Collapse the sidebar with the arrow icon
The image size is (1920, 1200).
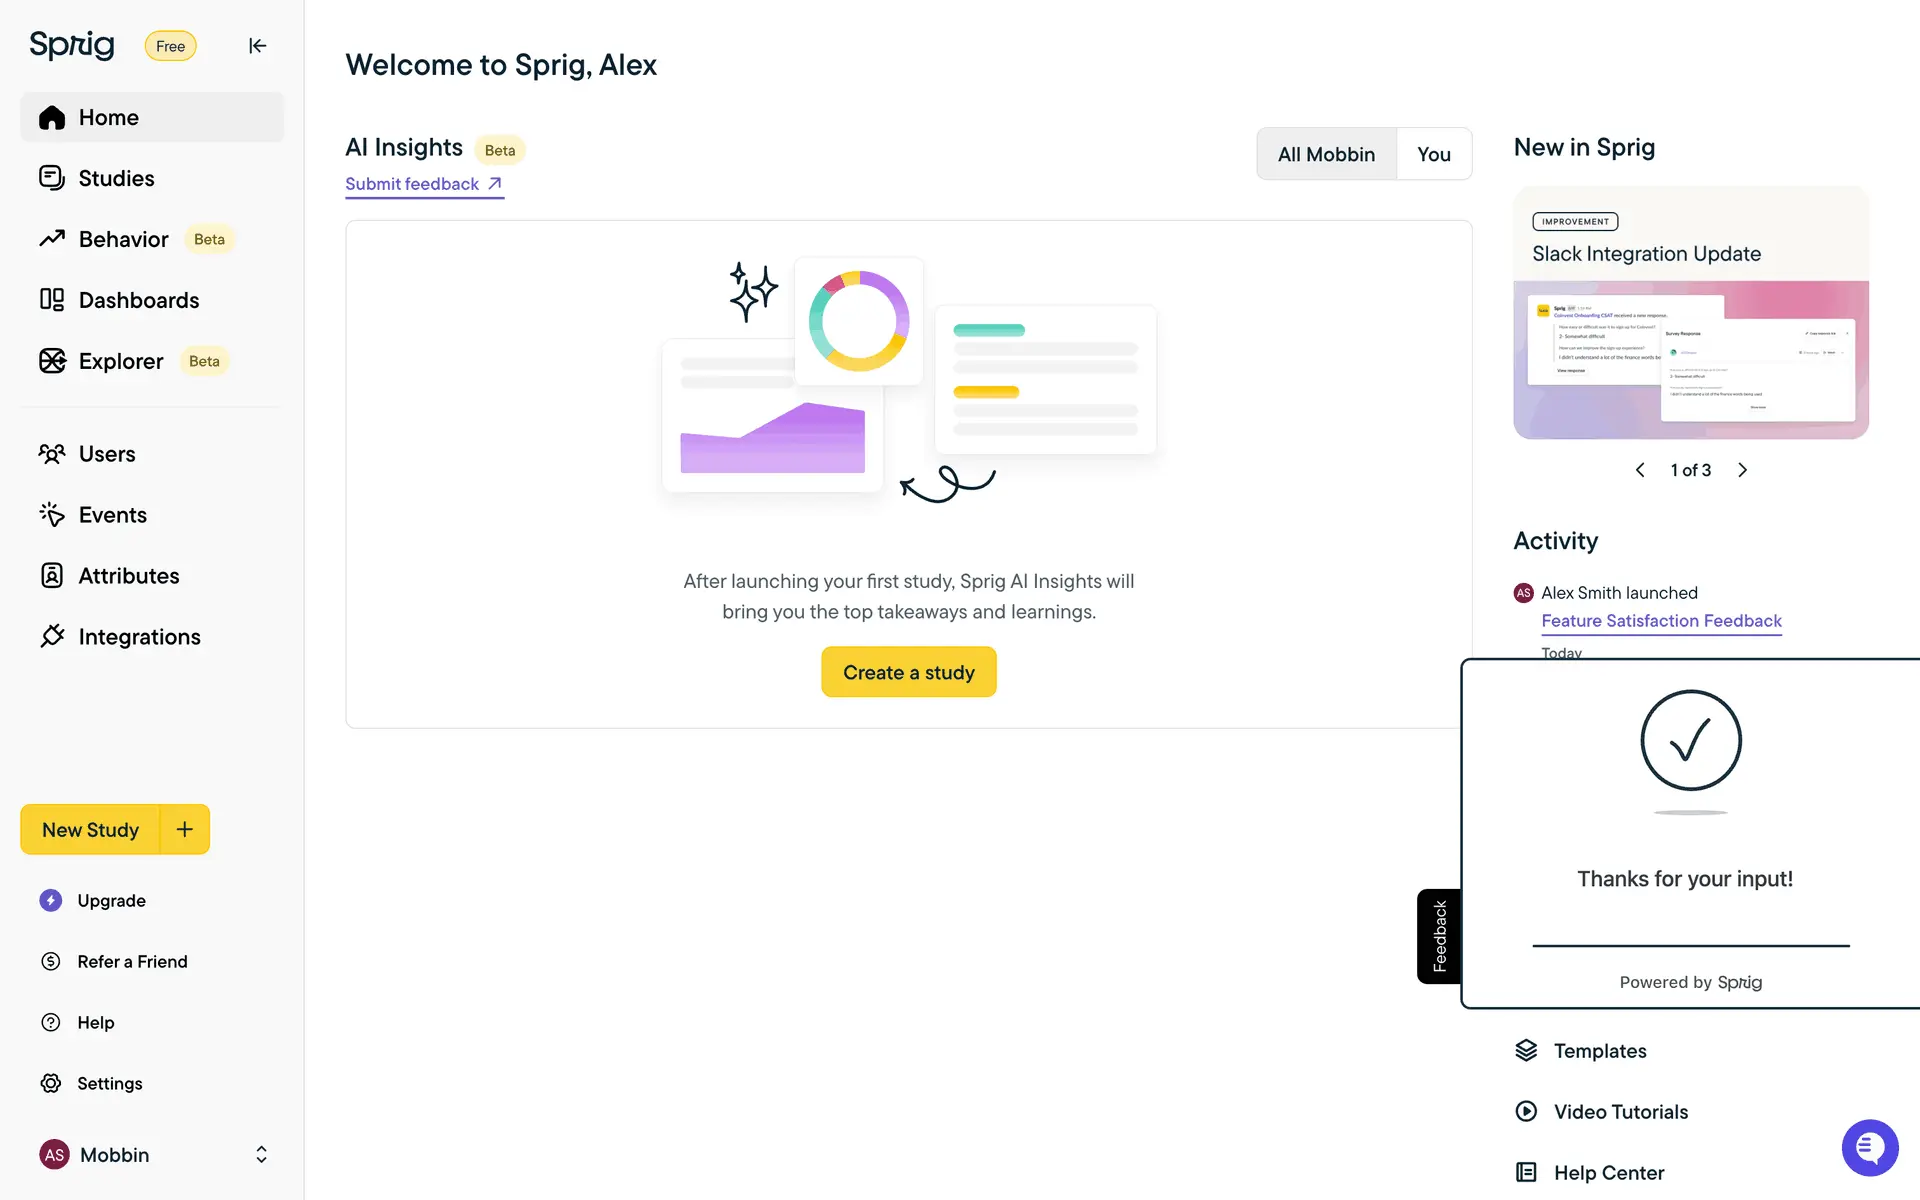pyautogui.click(x=257, y=46)
